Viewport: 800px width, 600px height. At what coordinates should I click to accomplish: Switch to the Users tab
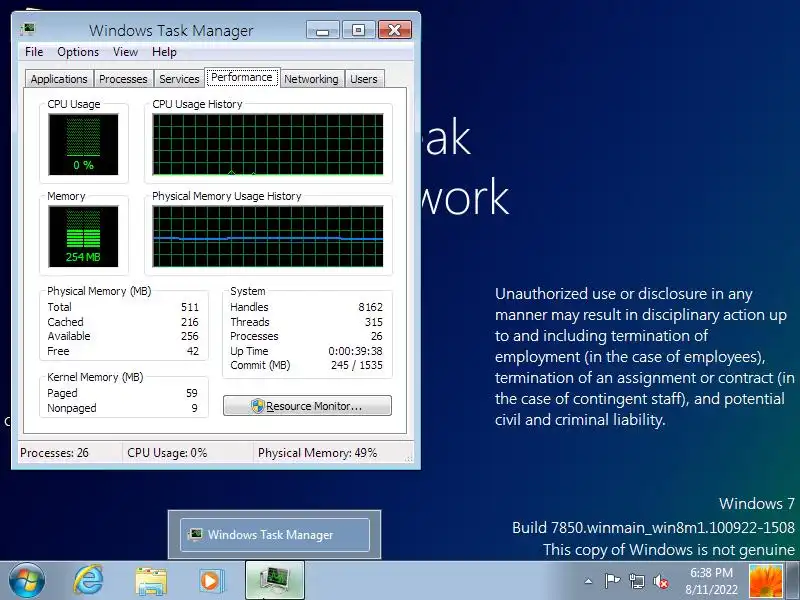coord(364,79)
